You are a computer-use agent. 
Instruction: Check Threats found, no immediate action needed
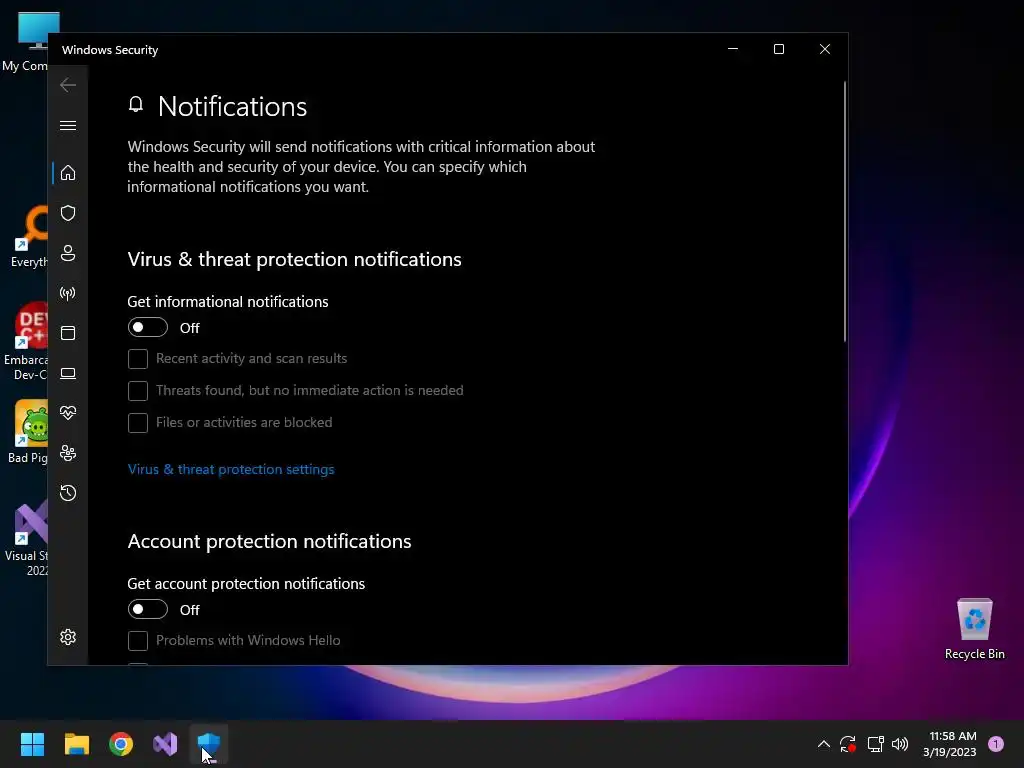(138, 391)
